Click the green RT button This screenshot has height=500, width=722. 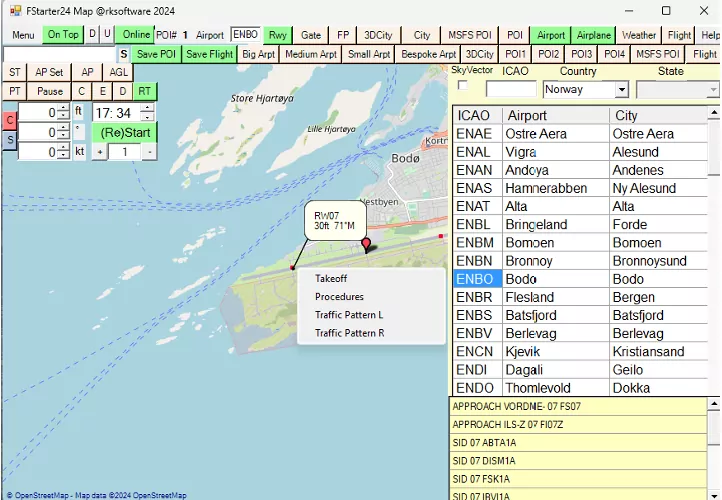tap(145, 91)
